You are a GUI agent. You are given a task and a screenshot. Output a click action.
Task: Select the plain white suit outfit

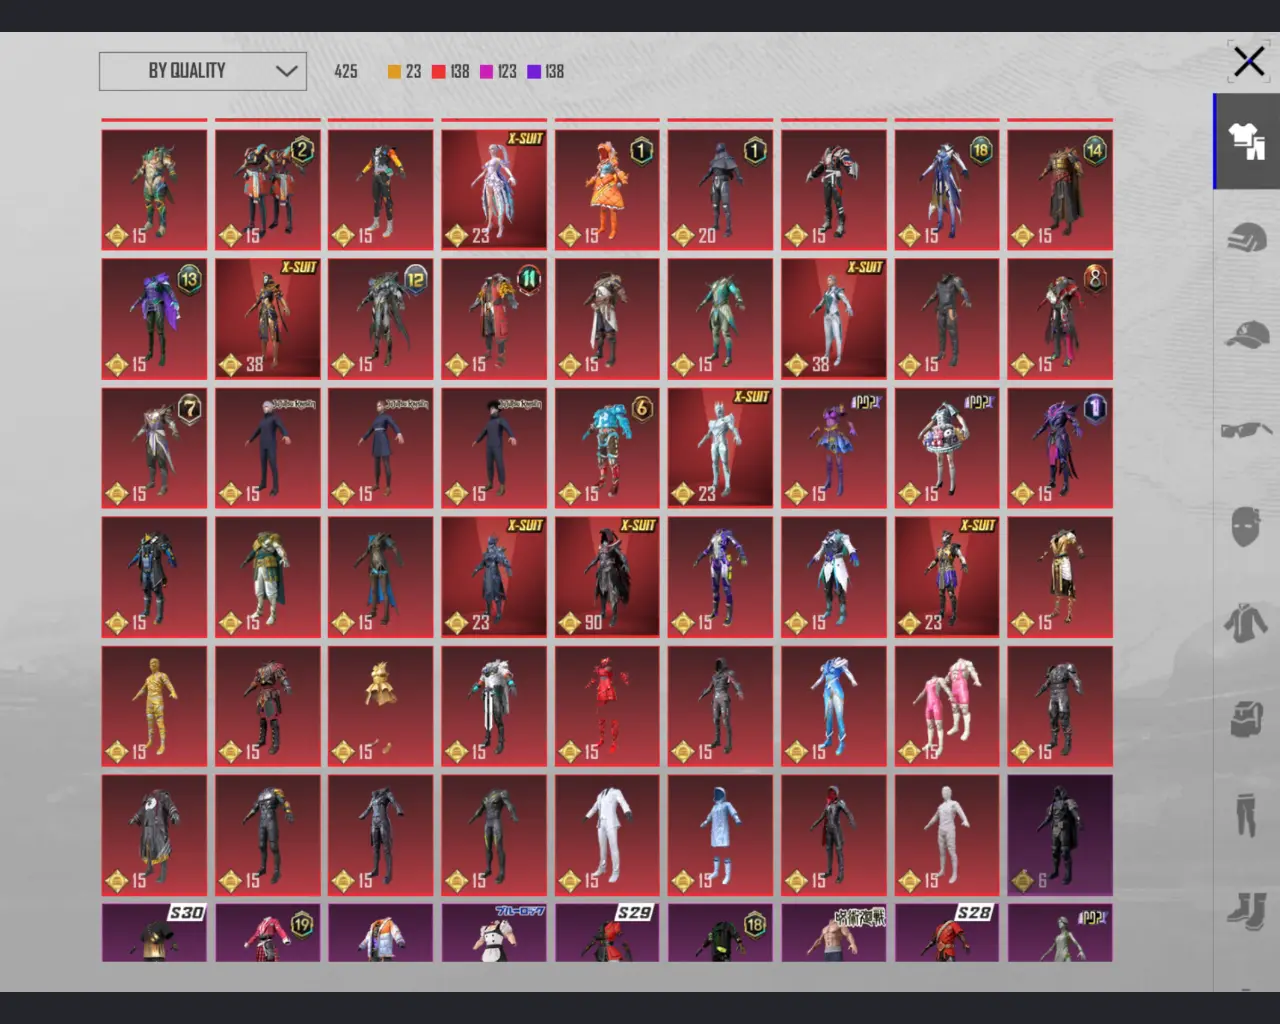(607, 835)
